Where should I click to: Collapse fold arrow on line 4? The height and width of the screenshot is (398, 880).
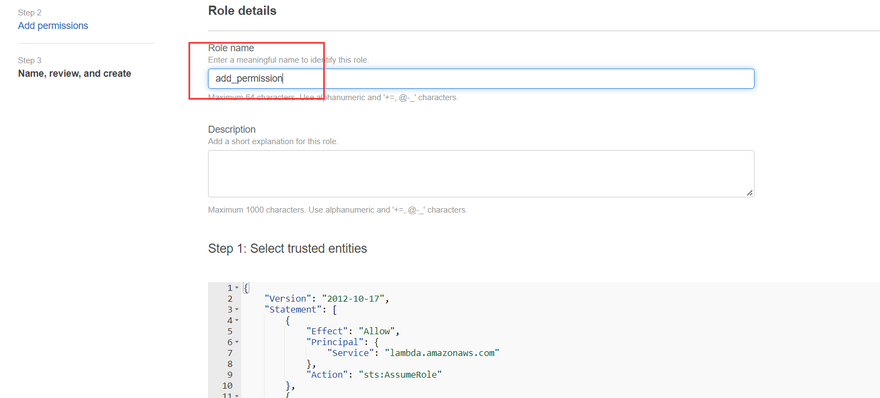237,321
